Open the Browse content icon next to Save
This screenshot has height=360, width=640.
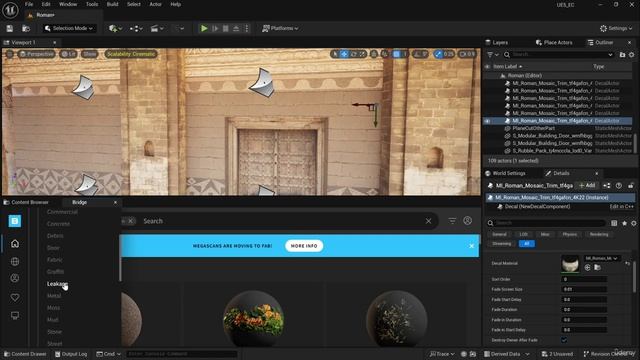[x=26, y=28]
